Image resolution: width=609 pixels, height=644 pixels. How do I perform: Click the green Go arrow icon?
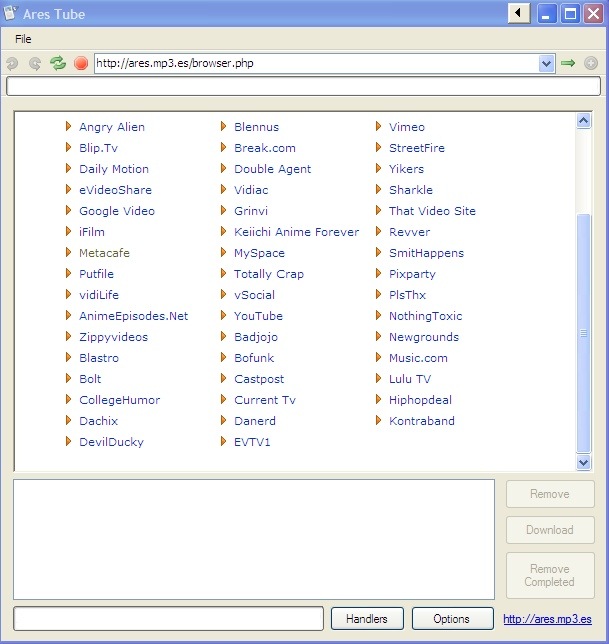click(568, 63)
